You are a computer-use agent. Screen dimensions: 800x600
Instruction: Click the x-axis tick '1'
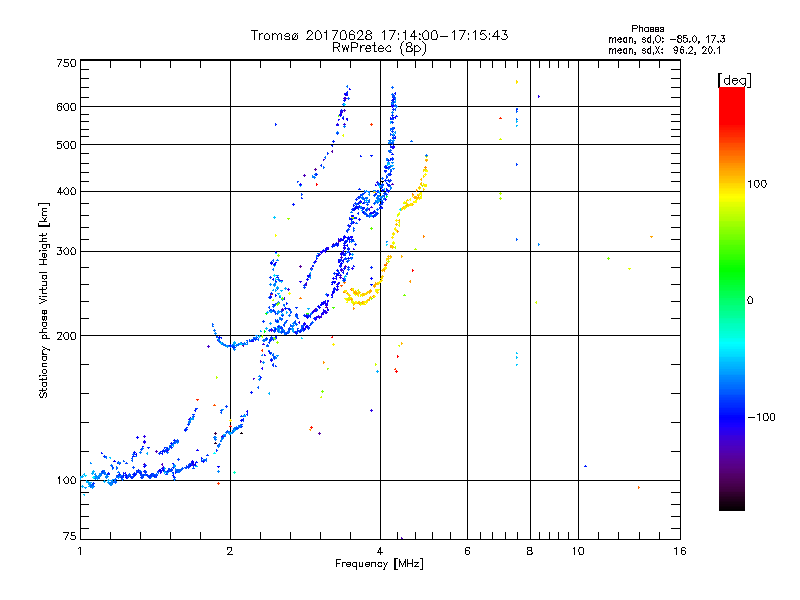[80, 551]
